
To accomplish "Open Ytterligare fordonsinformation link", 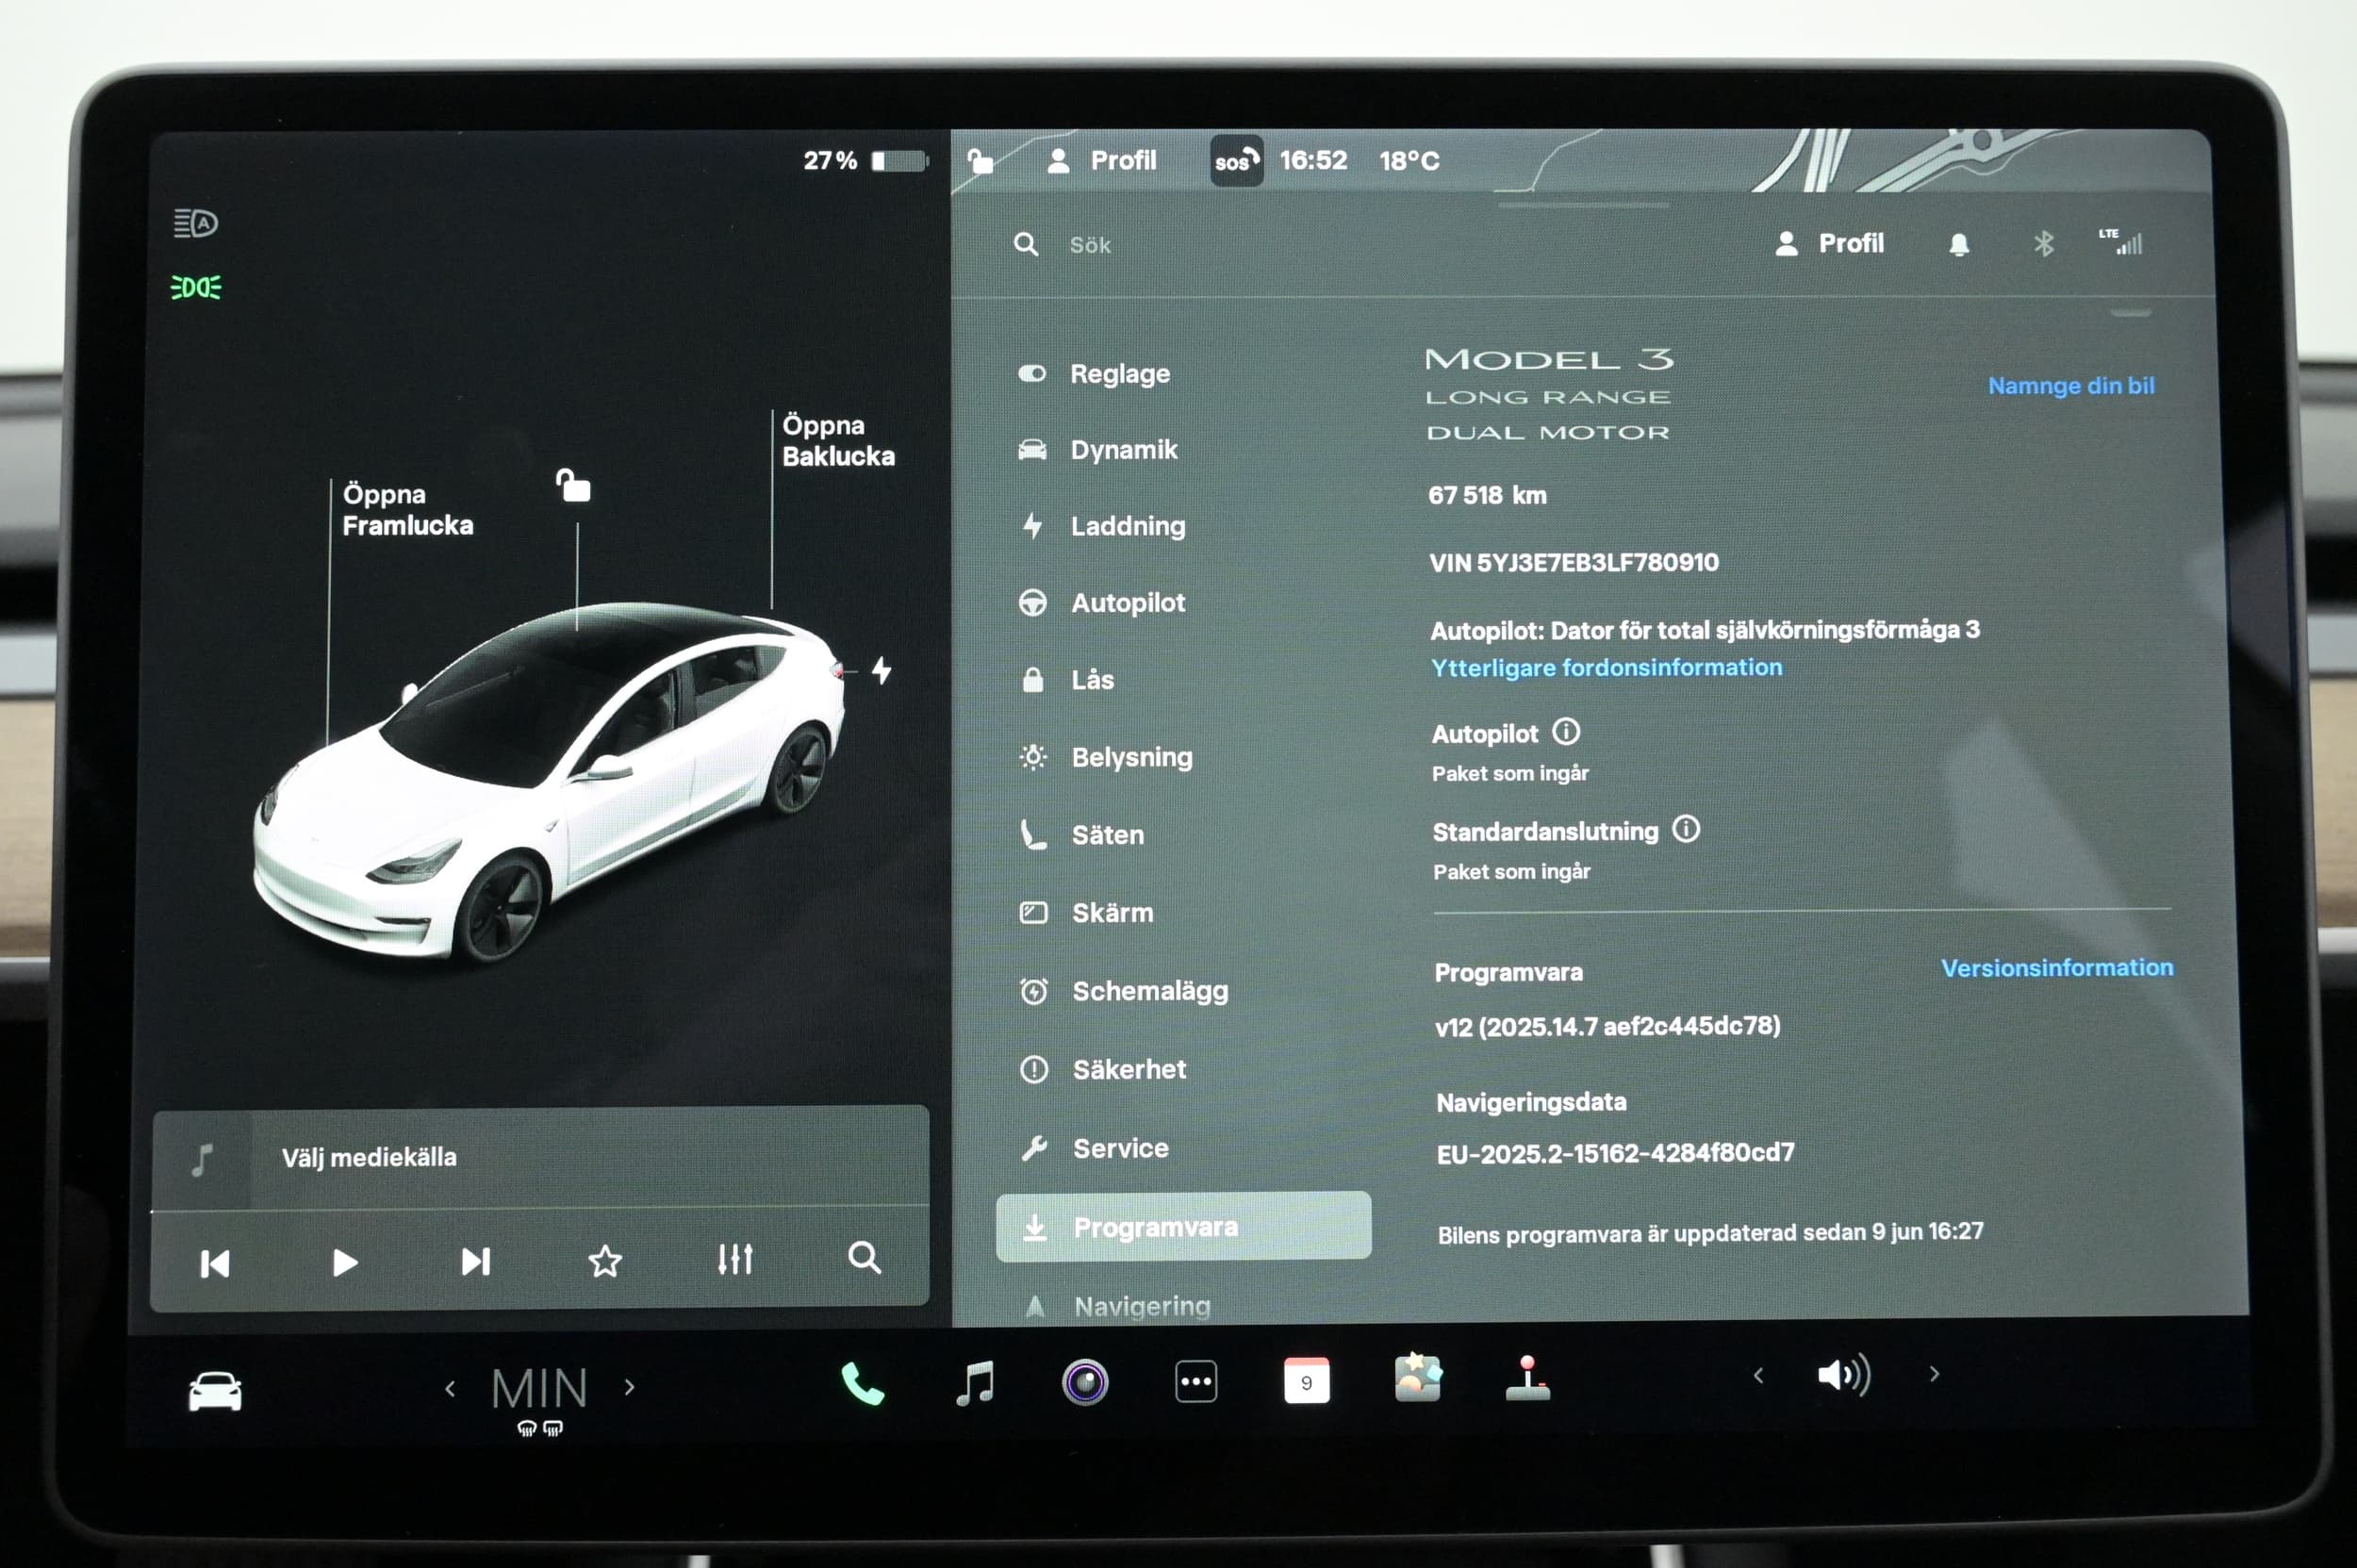I will pyautogui.click(x=1606, y=668).
